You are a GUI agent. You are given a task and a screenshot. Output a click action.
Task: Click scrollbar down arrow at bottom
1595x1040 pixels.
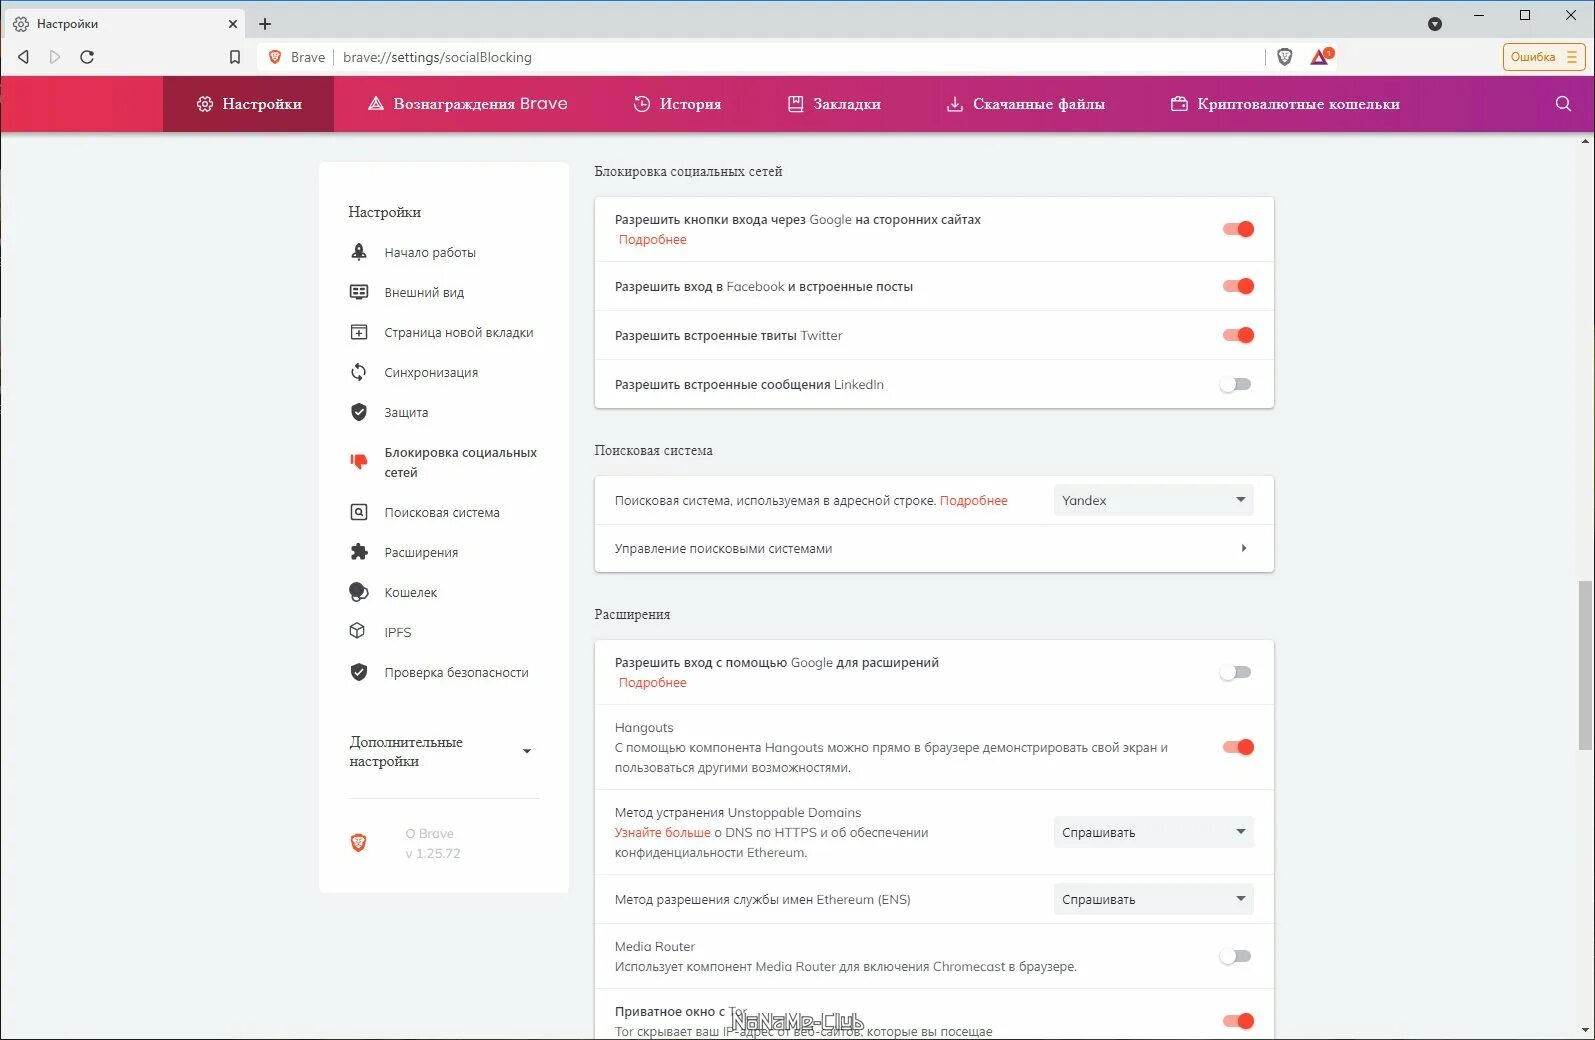(x=1585, y=1030)
